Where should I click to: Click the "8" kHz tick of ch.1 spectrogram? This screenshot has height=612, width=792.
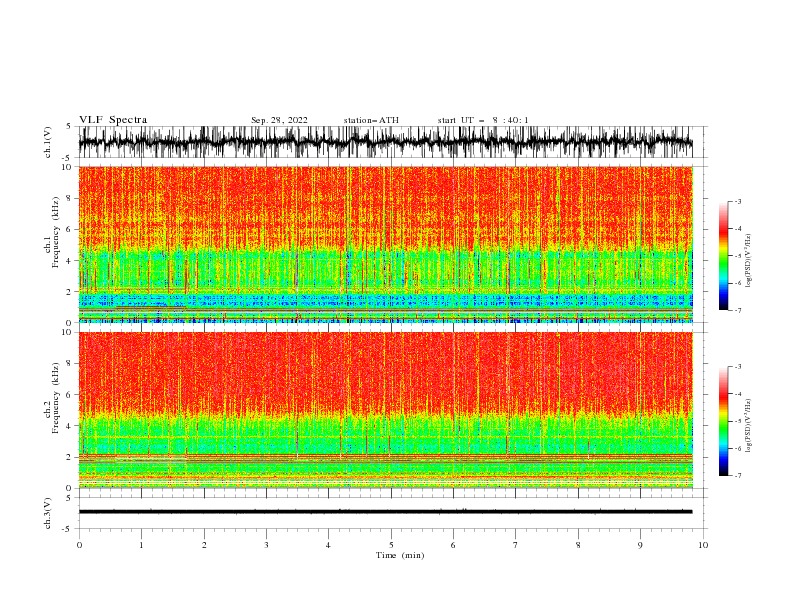[70, 198]
